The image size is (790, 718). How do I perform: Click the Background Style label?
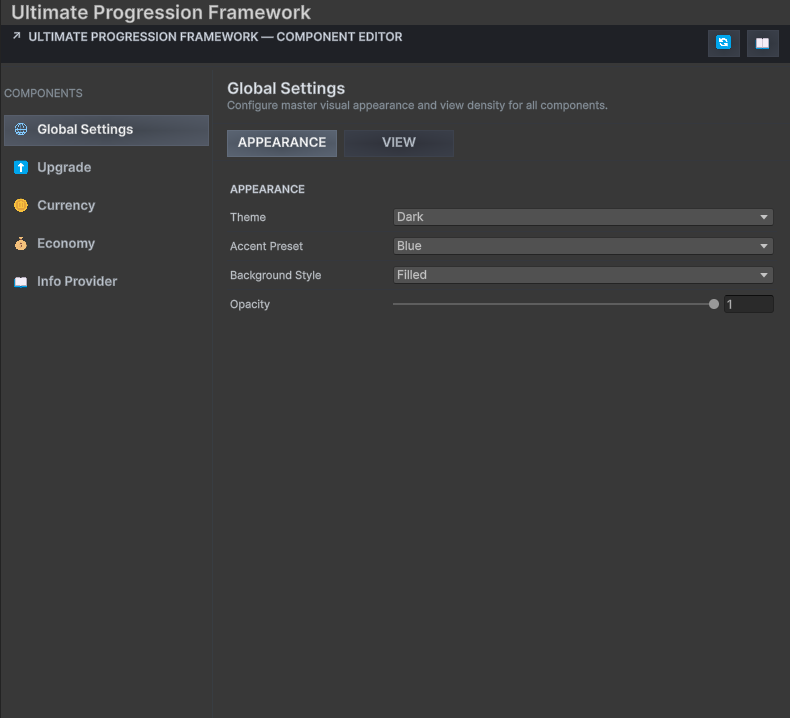pyautogui.click(x=276, y=276)
